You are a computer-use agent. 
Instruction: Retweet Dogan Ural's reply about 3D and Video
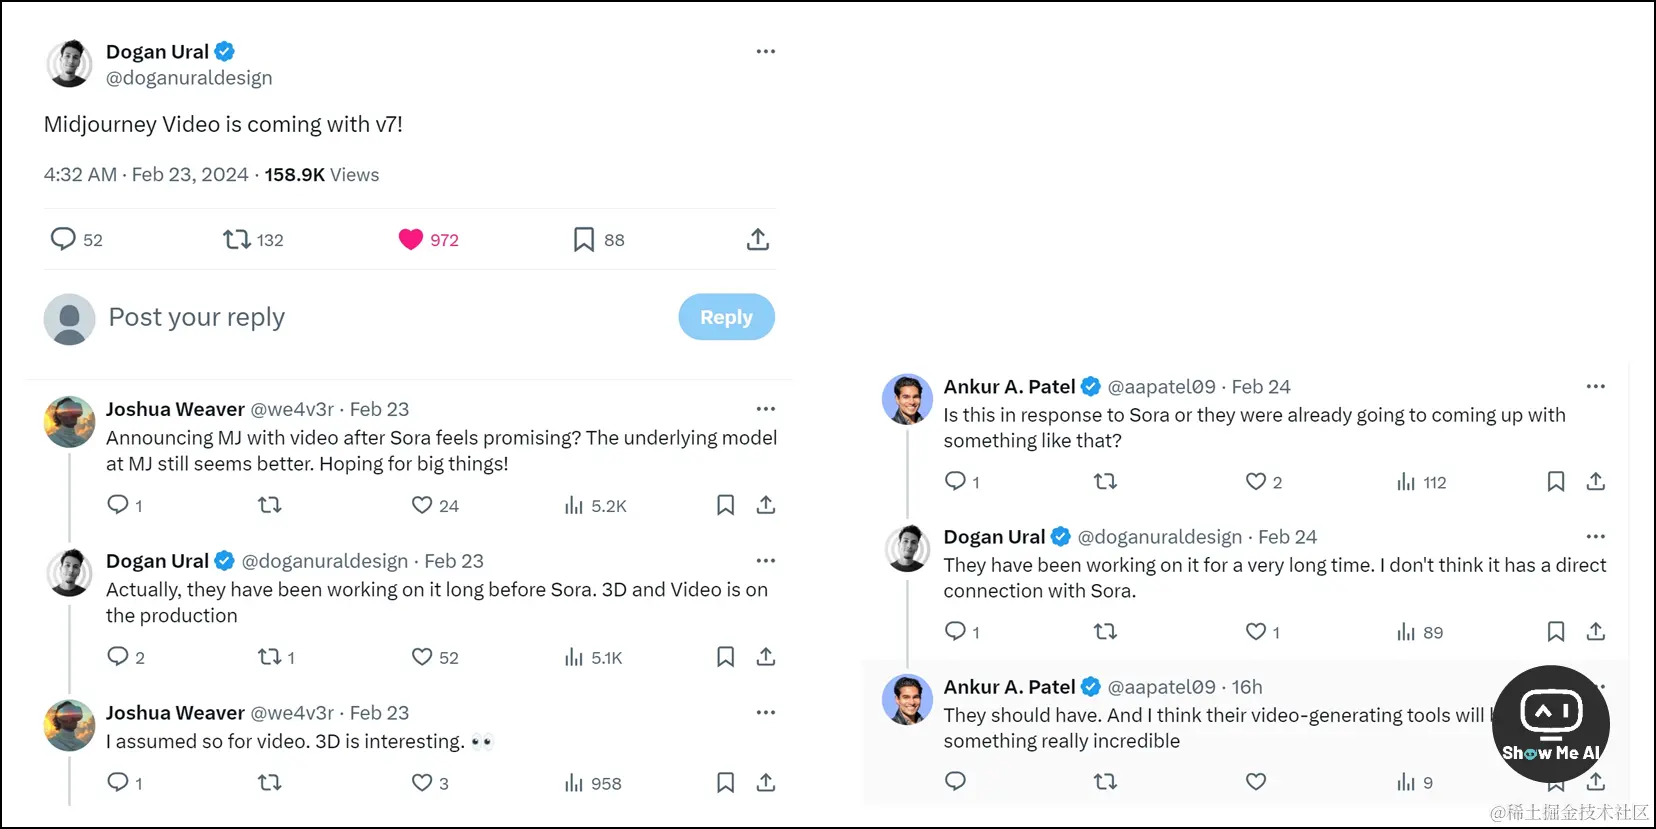(x=270, y=657)
